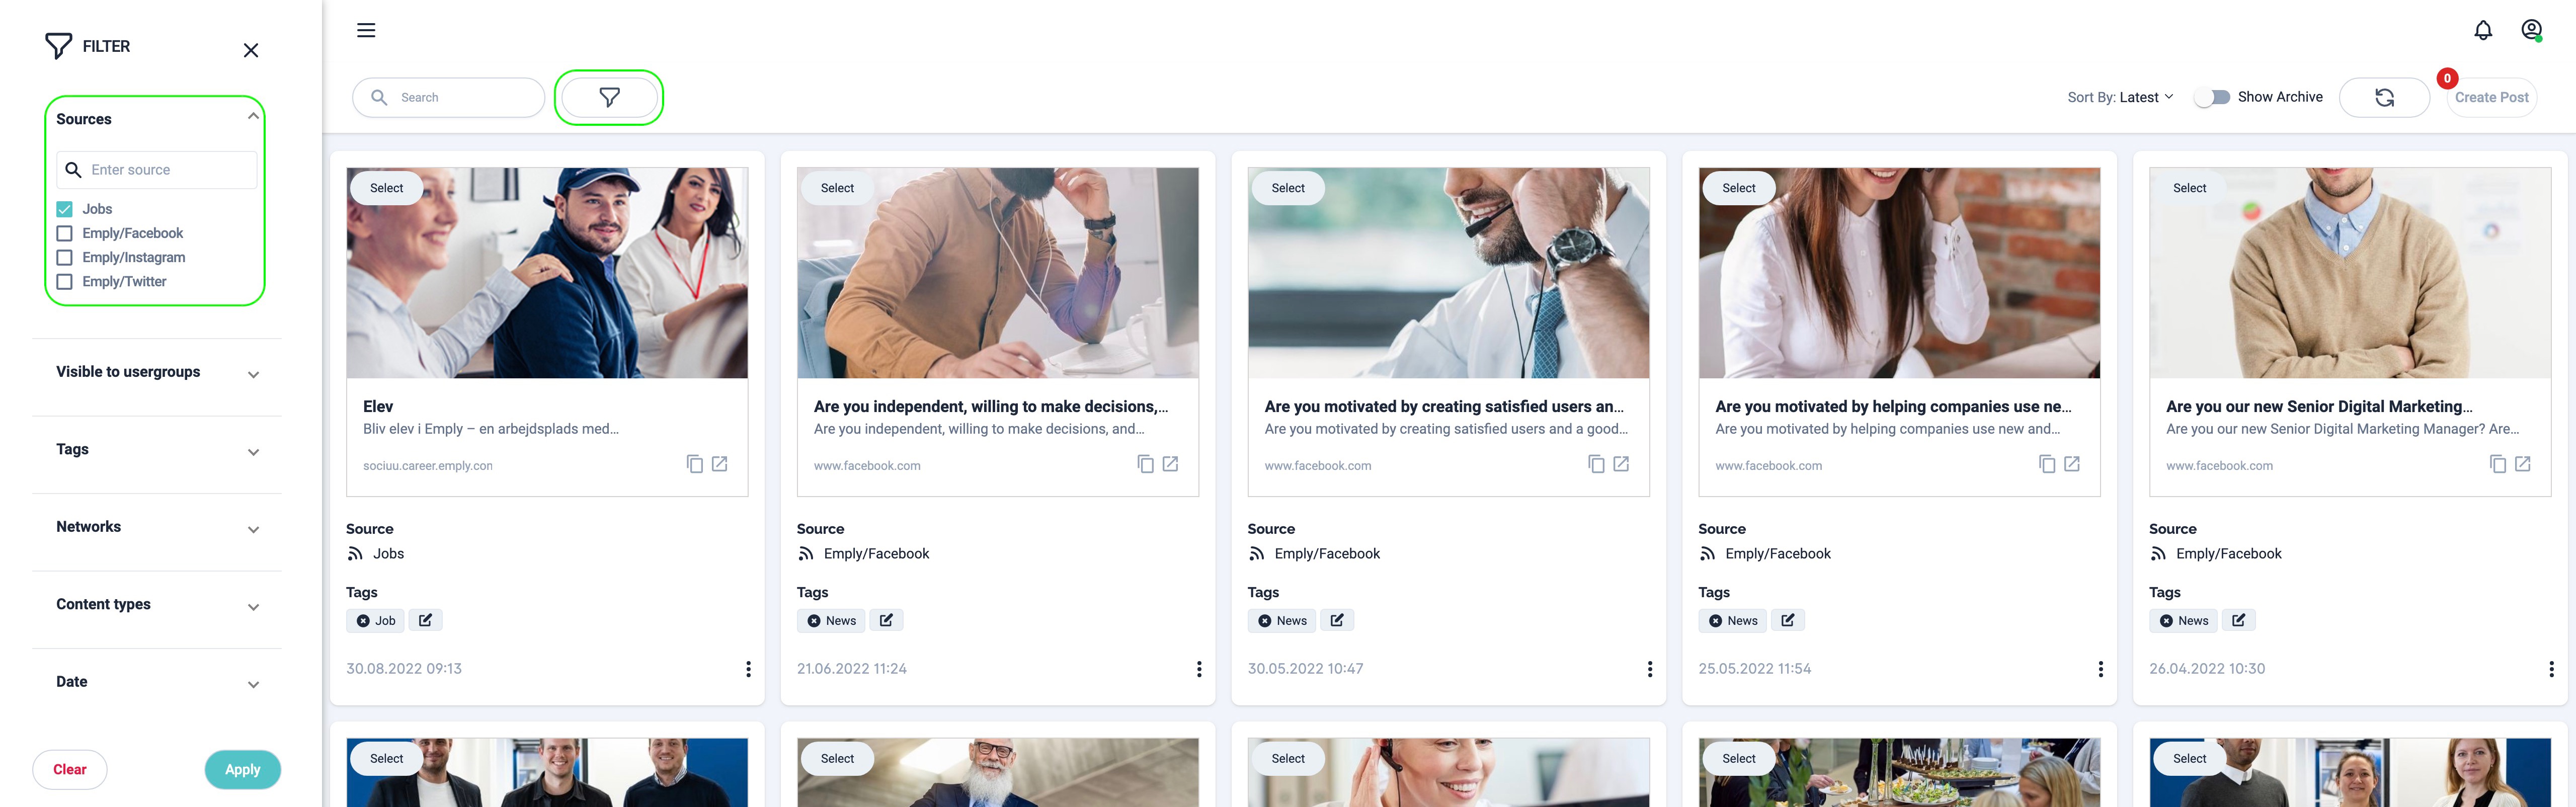Click the filter funnel button
The width and height of the screenshot is (2576, 807).
point(609,97)
